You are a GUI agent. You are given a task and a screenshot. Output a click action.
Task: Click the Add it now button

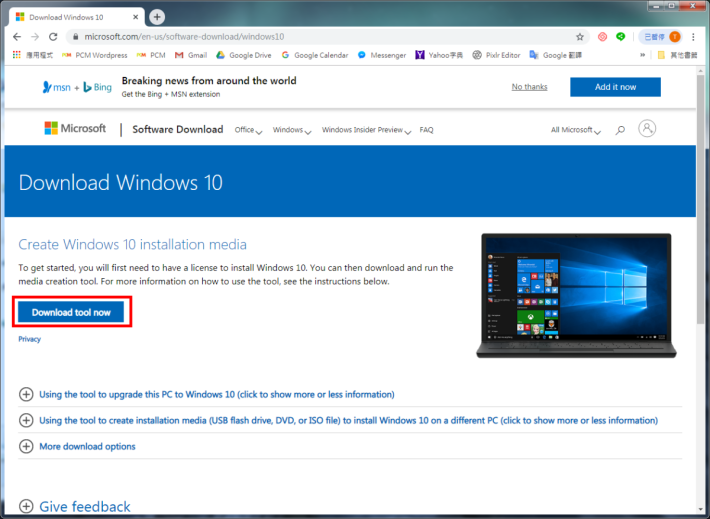[615, 87]
